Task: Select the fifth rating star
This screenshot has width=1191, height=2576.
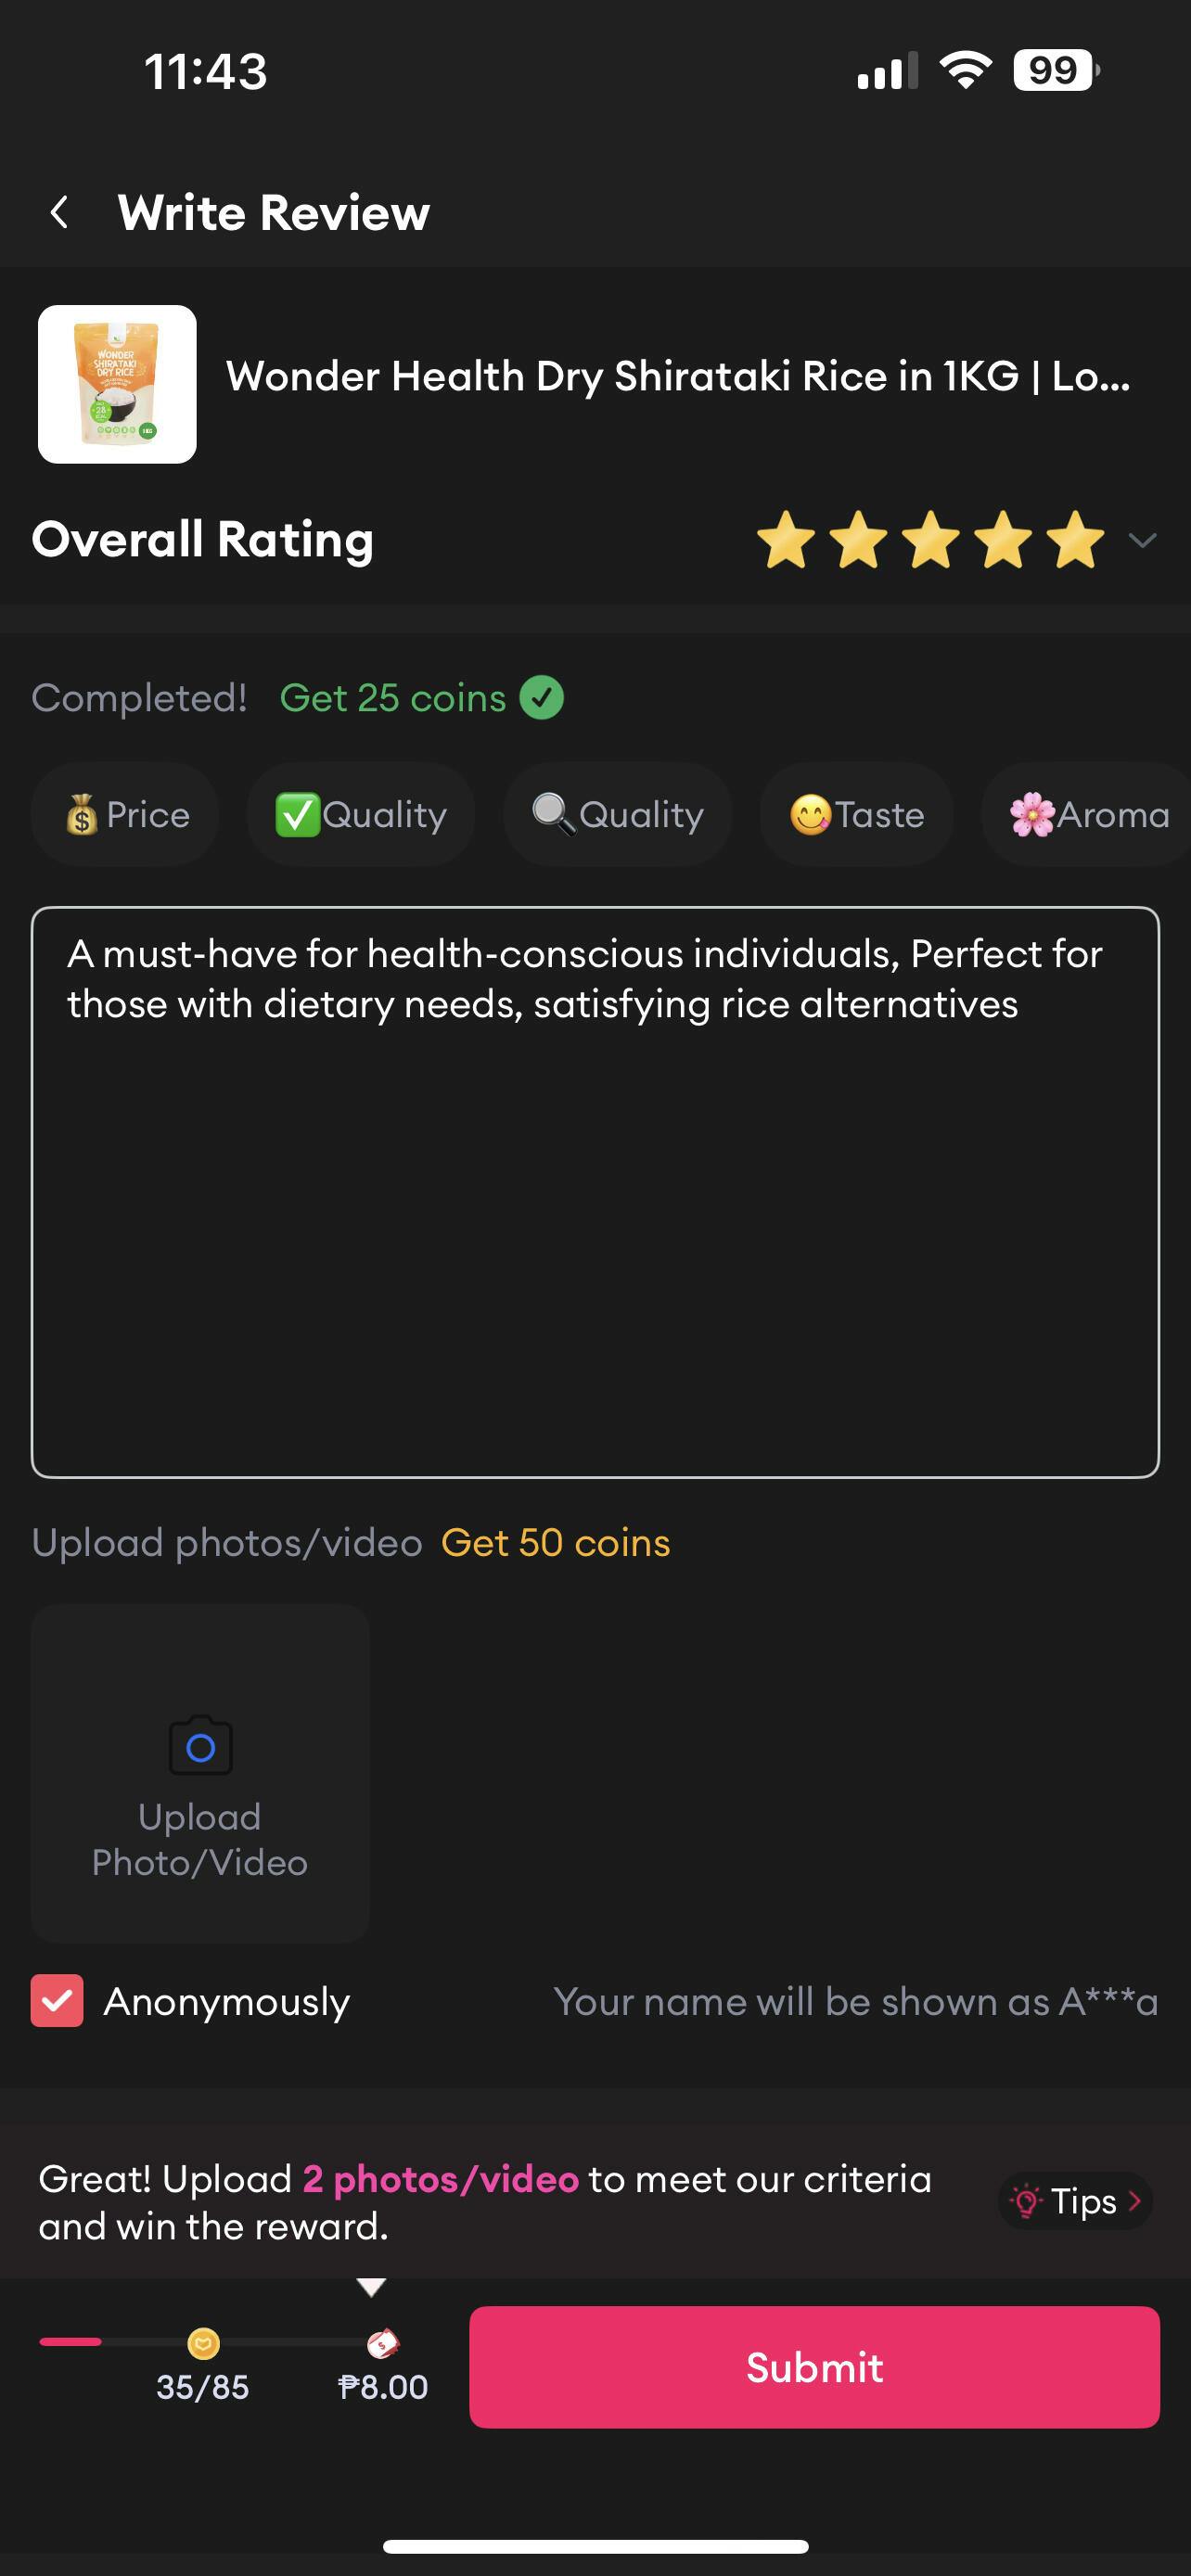Action: point(1075,540)
